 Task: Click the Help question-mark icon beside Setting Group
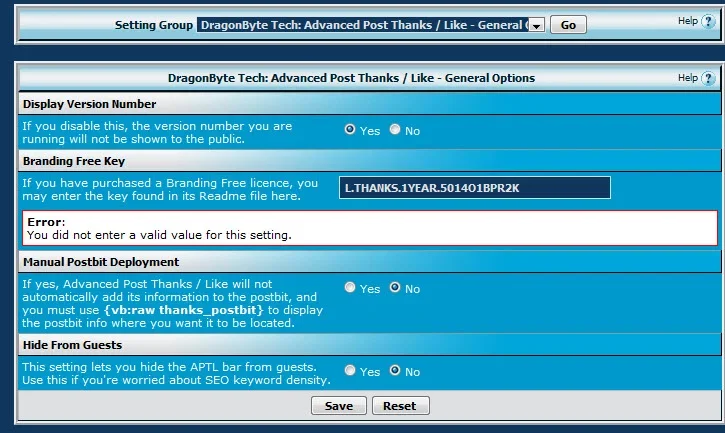pyautogui.click(x=707, y=21)
